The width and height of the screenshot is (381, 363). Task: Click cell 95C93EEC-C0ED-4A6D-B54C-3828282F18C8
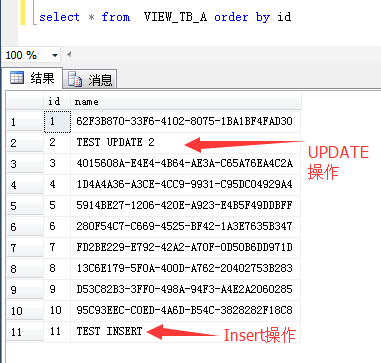(186, 311)
